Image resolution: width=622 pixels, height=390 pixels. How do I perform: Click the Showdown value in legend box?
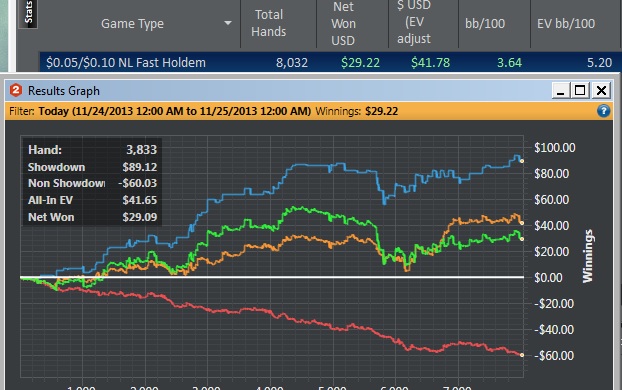[x=140, y=167]
